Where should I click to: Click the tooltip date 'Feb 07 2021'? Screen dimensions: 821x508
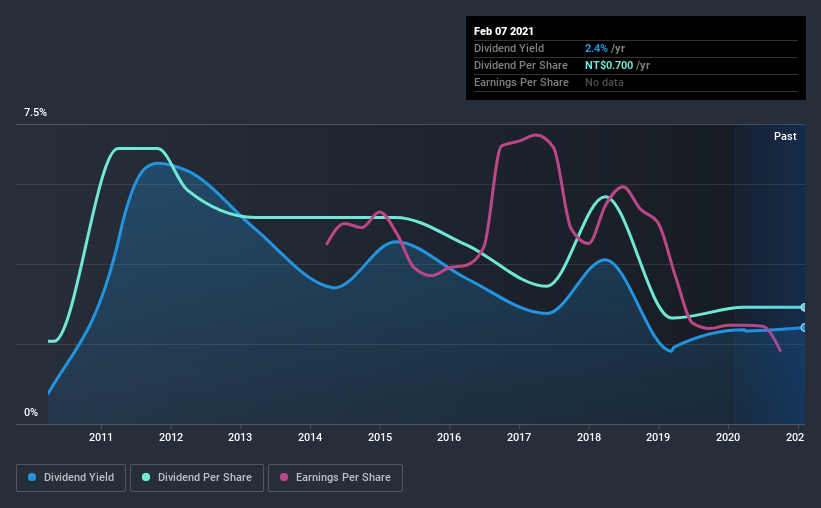(504, 31)
